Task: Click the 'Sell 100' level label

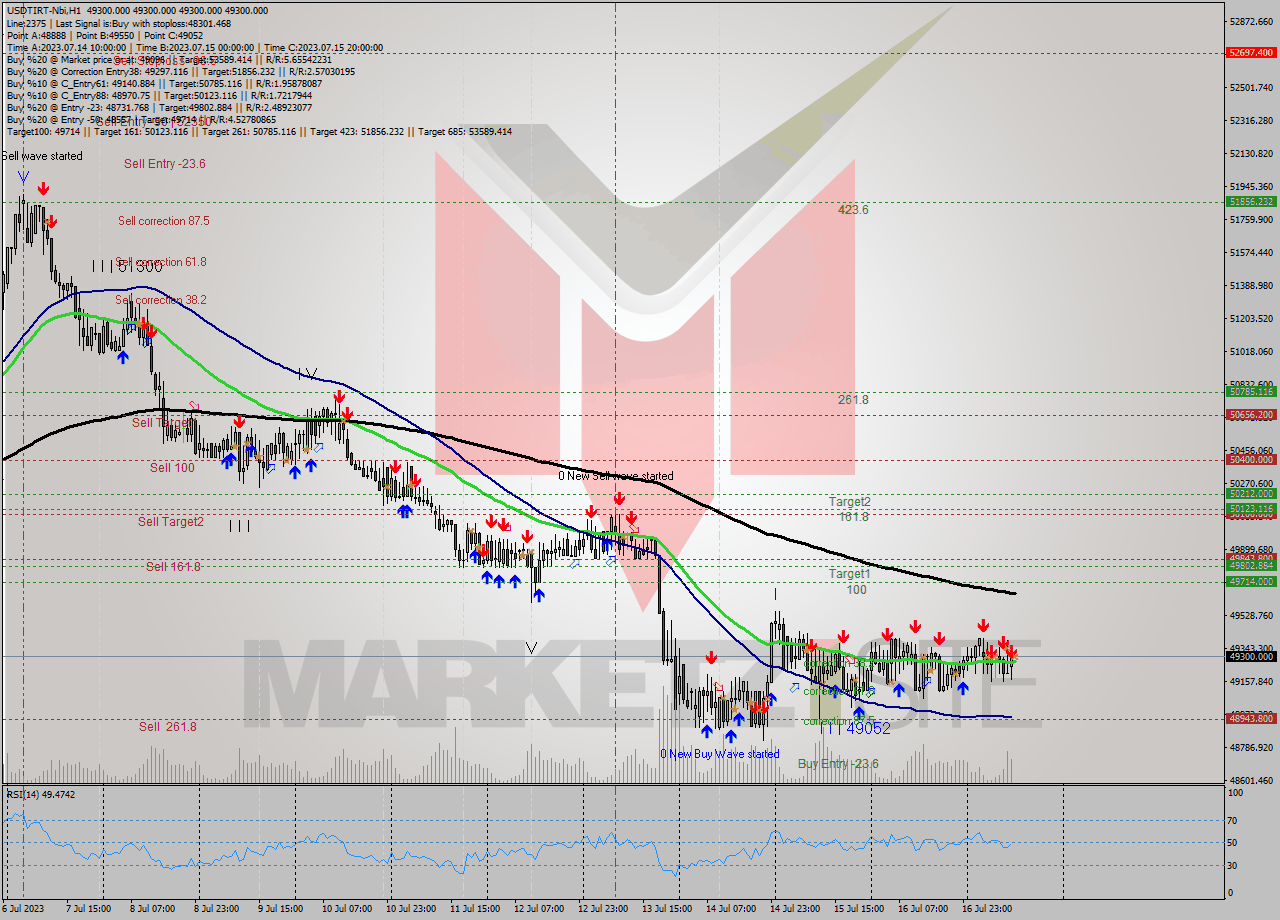Action: [x=172, y=467]
